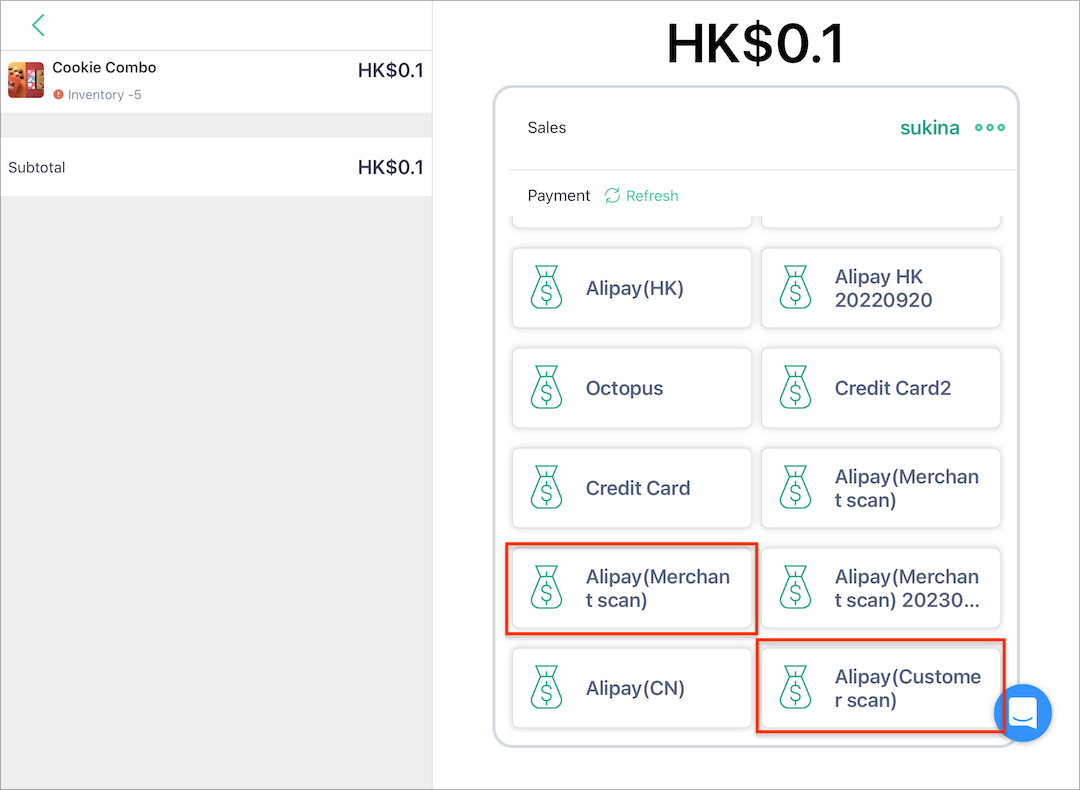The width and height of the screenshot is (1080, 790).
Task: Click the Sales label
Action: pos(546,127)
